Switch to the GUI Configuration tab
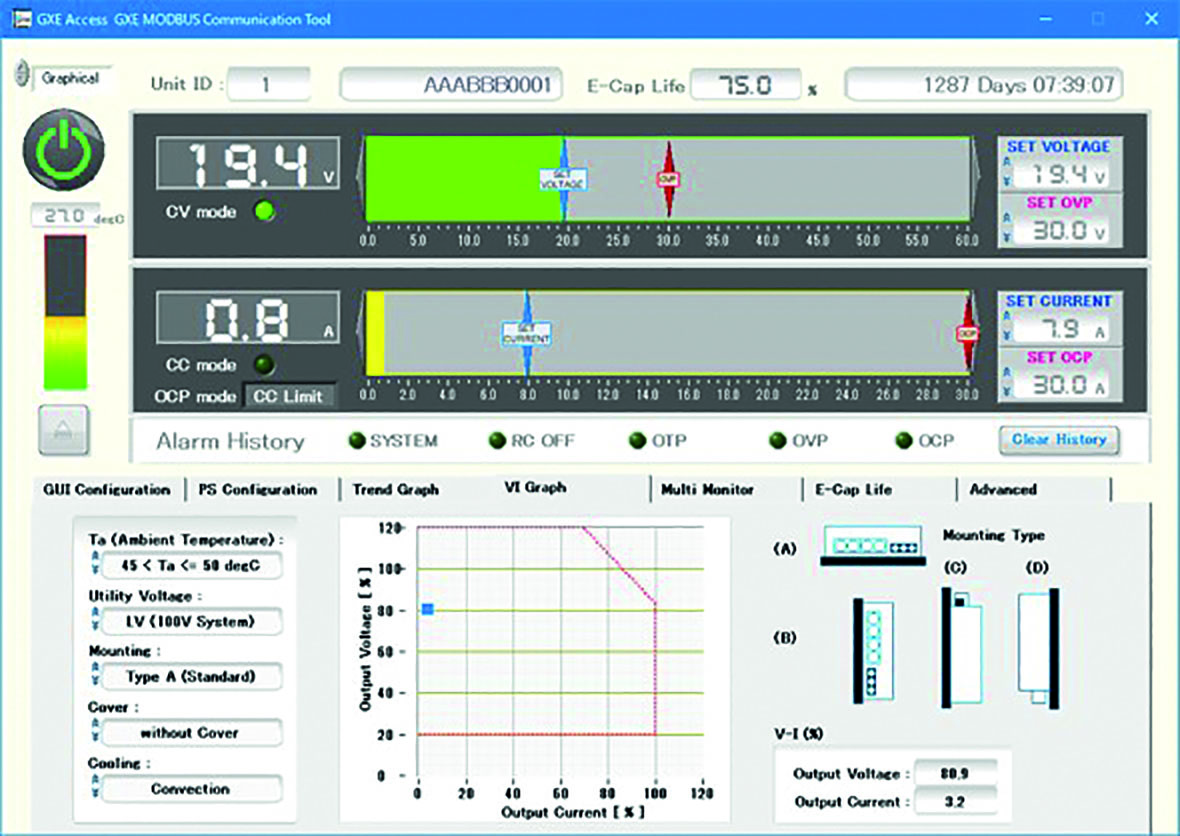 (x=107, y=490)
